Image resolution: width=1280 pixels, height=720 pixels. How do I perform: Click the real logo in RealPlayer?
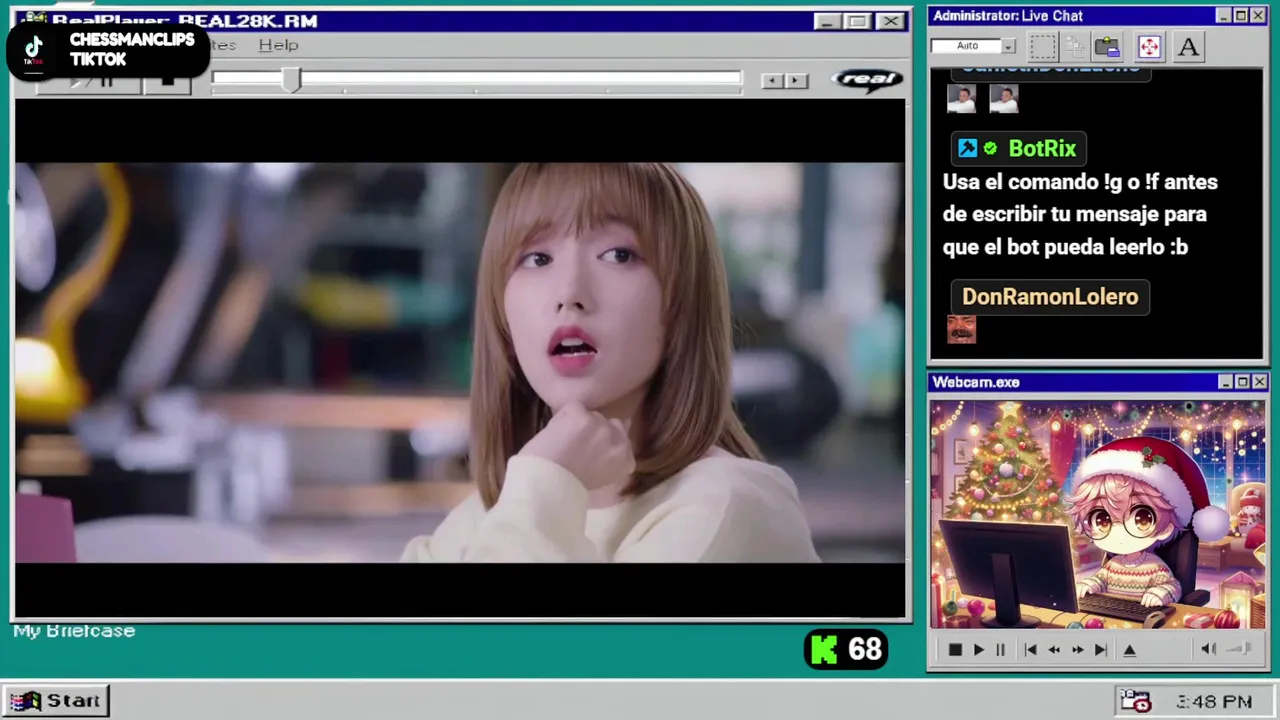(867, 80)
